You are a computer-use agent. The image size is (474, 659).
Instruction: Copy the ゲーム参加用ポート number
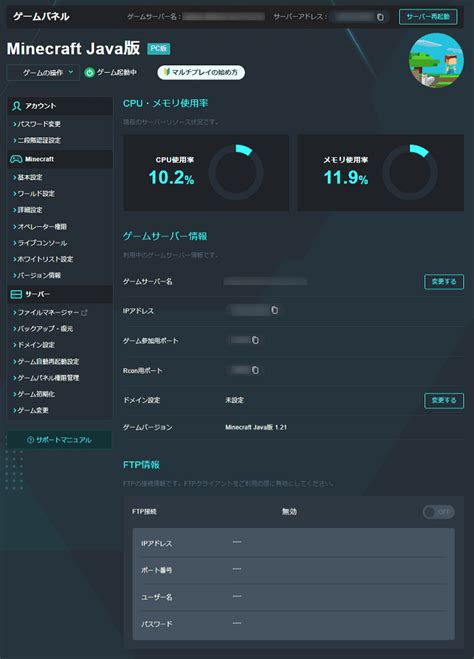point(255,340)
